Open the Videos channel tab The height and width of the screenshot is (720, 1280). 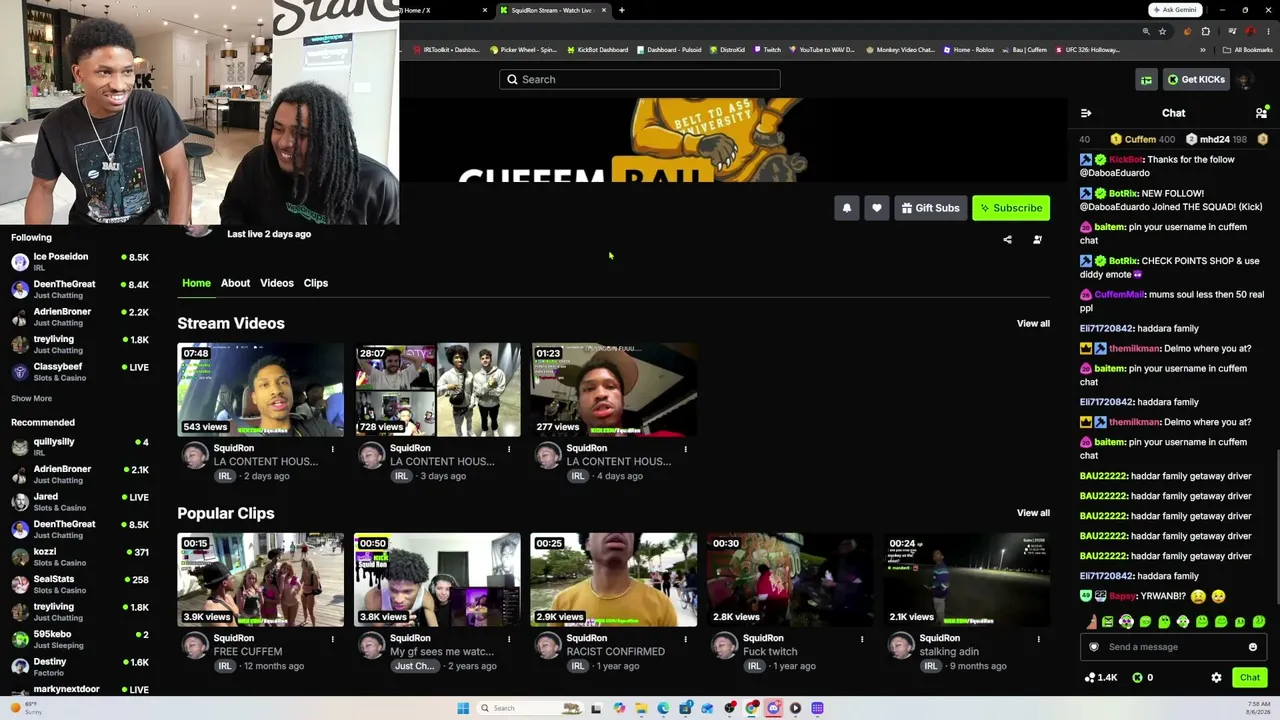point(277,283)
